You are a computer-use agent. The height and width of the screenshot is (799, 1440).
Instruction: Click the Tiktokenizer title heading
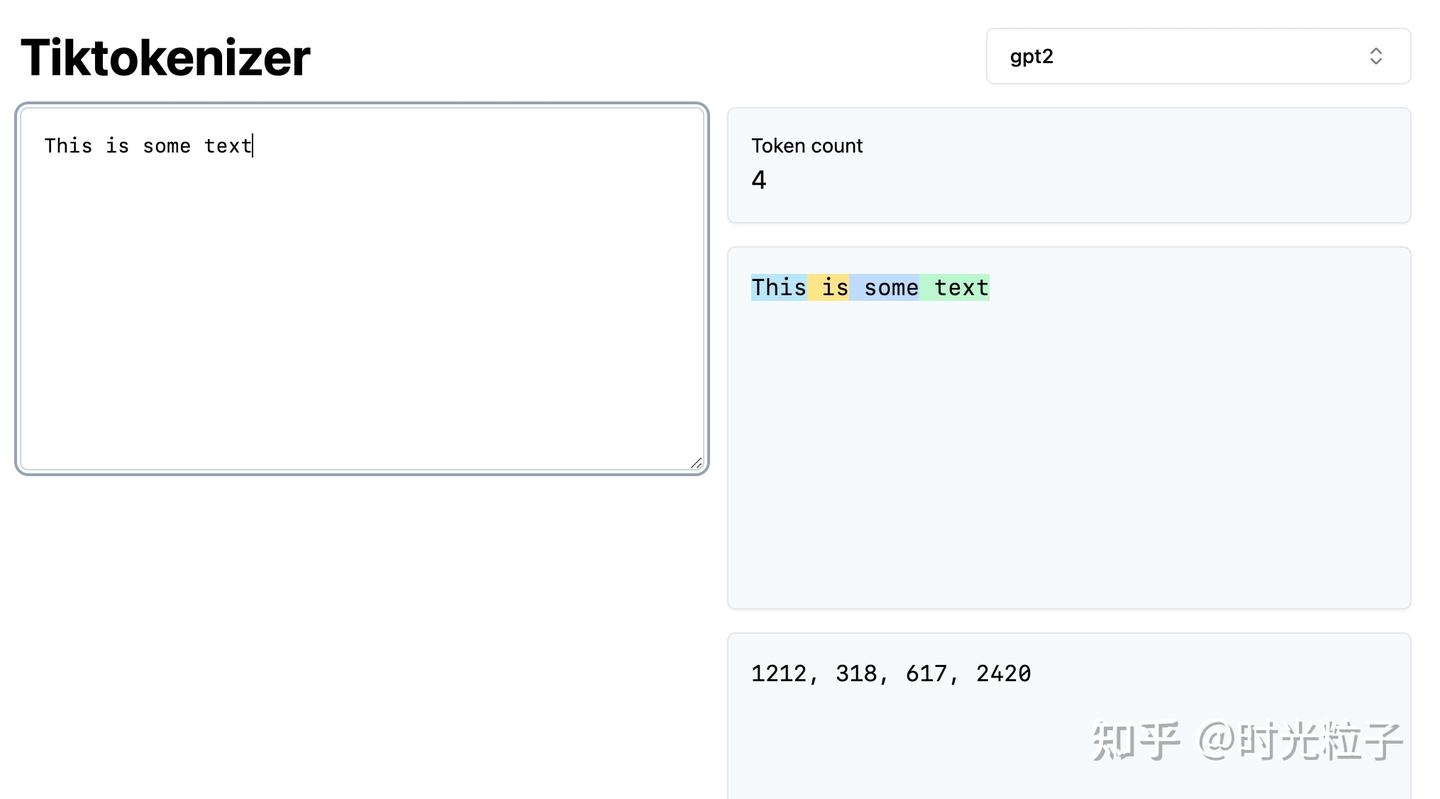tap(165, 58)
